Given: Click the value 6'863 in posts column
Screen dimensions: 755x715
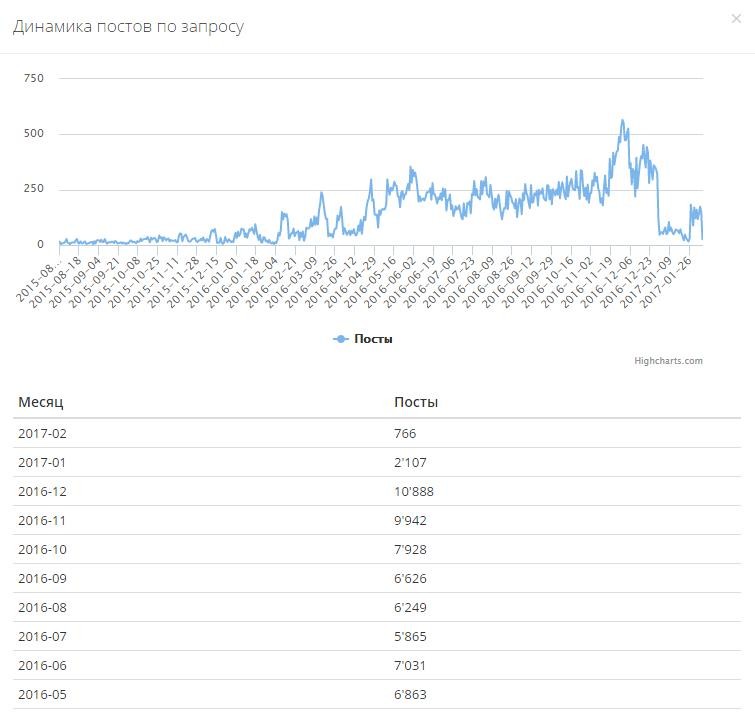Looking at the screenshot, I should pos(410,694).
